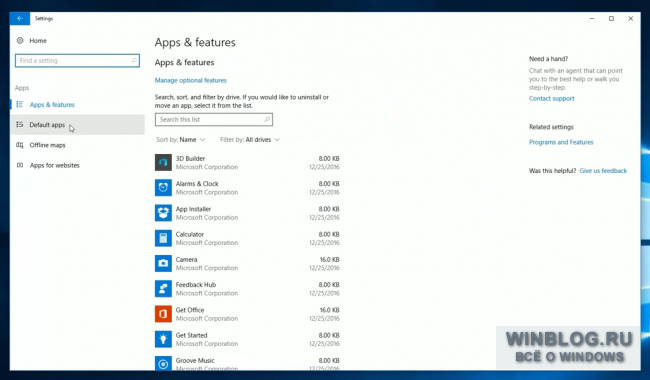Click the 8.00 KB size of Feedback Hub
The height and width of the screenshot is (380, 650).
point(329,285)
